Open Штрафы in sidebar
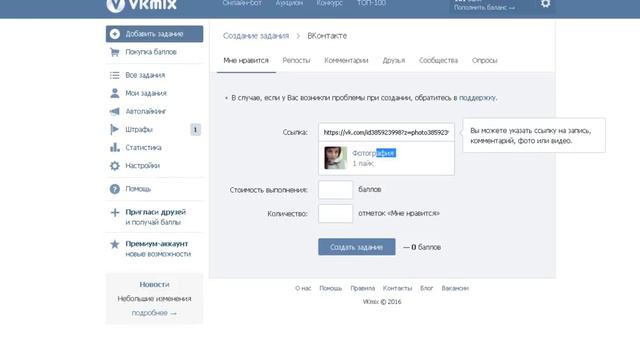Image resolution: width=640 pixels, height=360 pixels. (139, 129)
